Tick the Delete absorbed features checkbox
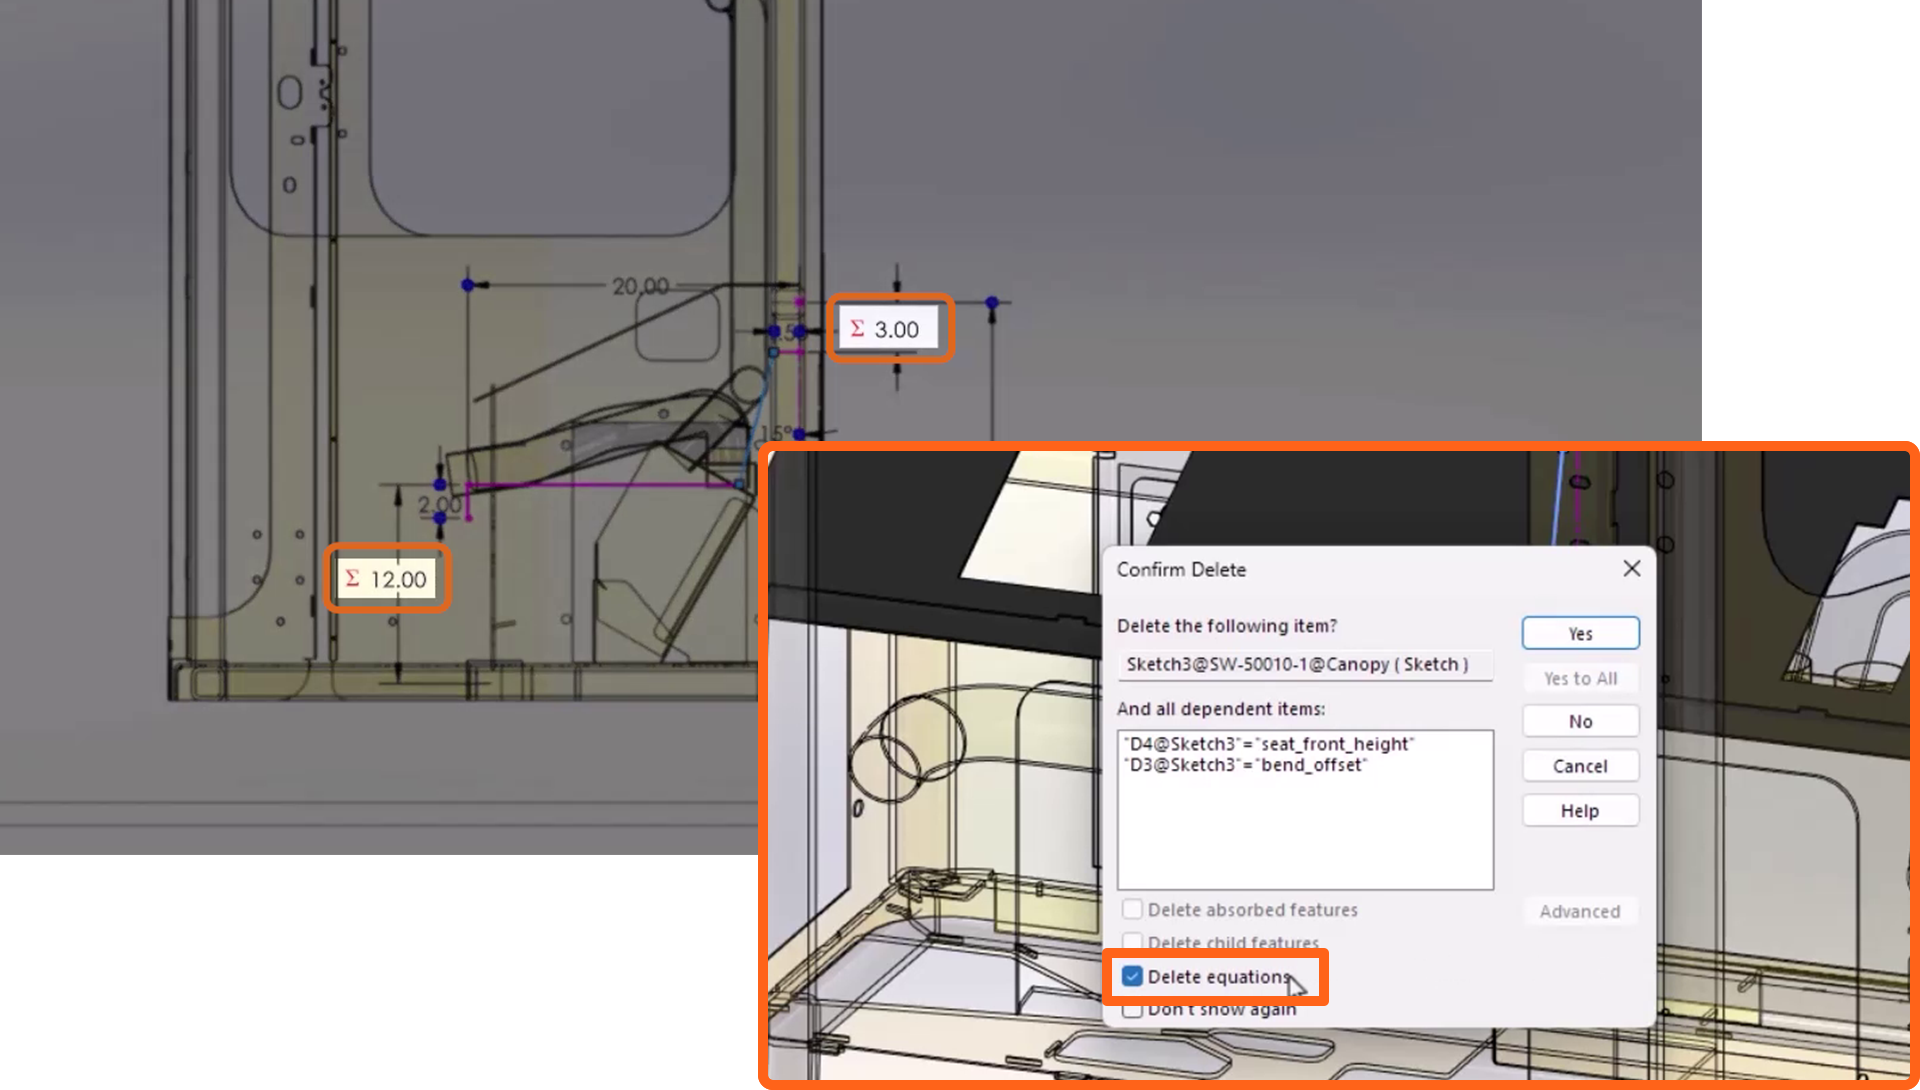Image resolution: width=1920 pixels, height=1090 pixels. tap(1132, 909)
